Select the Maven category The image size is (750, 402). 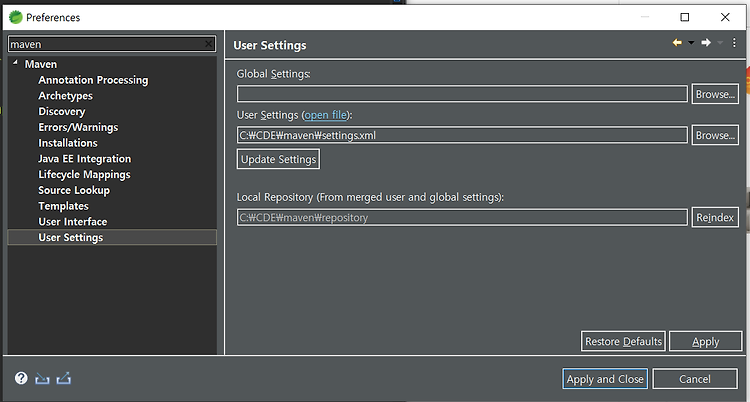[x=41, y=64]
